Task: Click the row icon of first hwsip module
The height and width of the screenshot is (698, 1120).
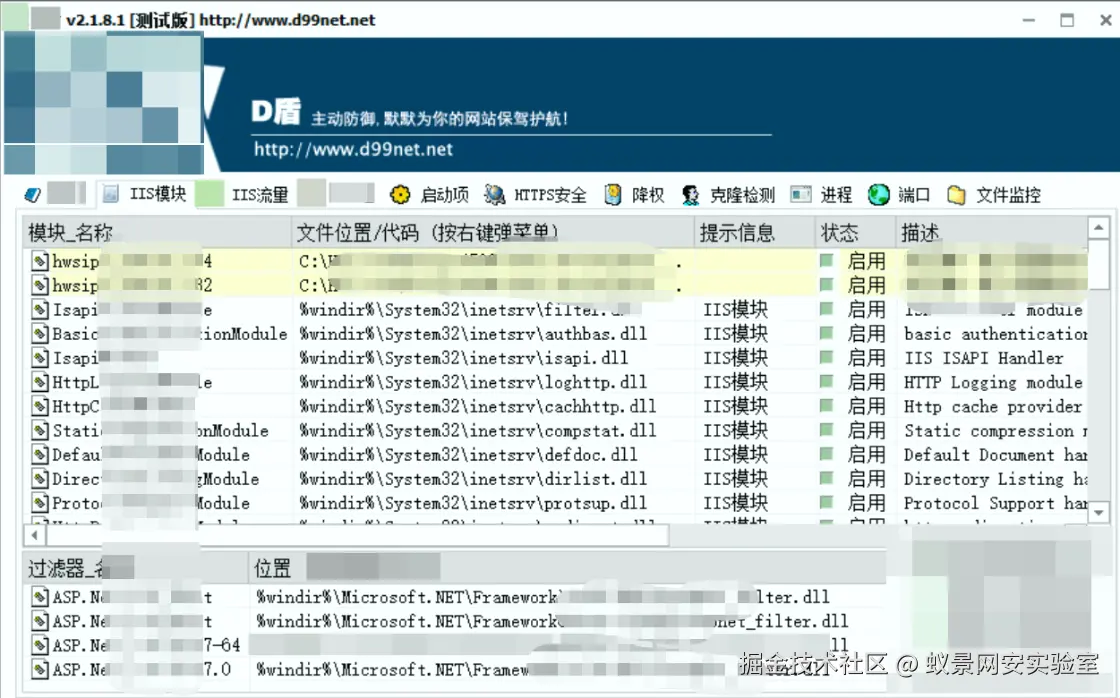Action: click(40, 261)
